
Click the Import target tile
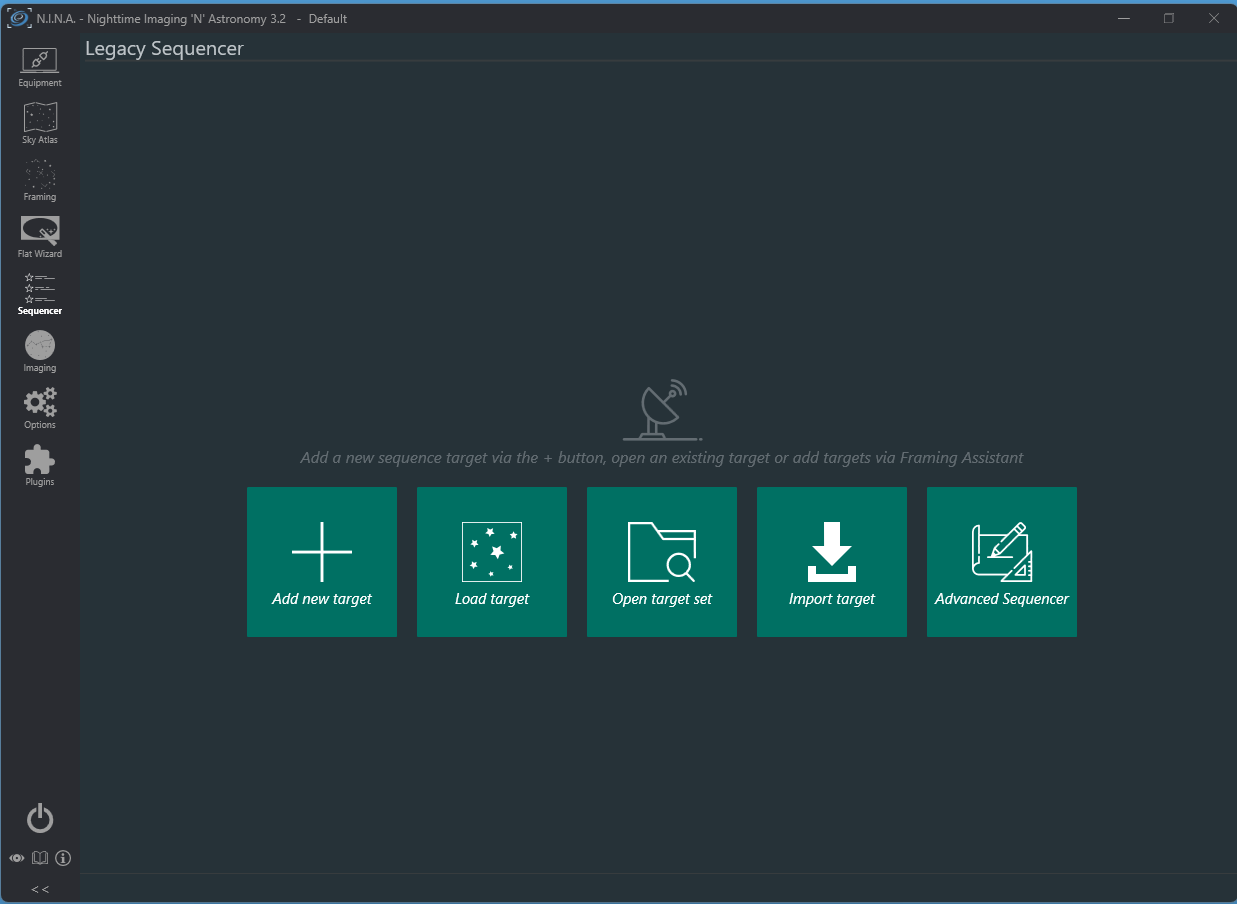[832, 562]
